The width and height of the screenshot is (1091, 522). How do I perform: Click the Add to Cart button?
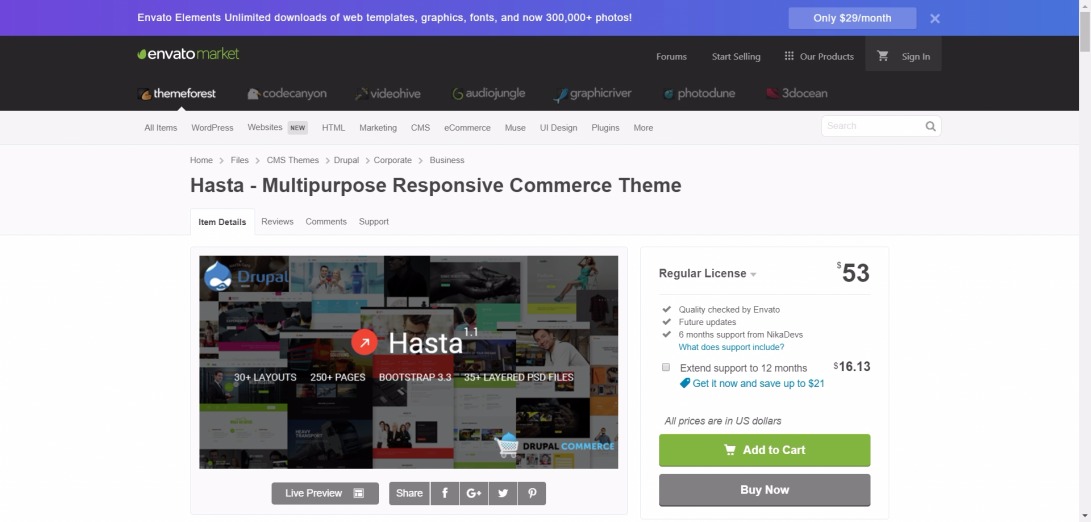tap(764, 450)
